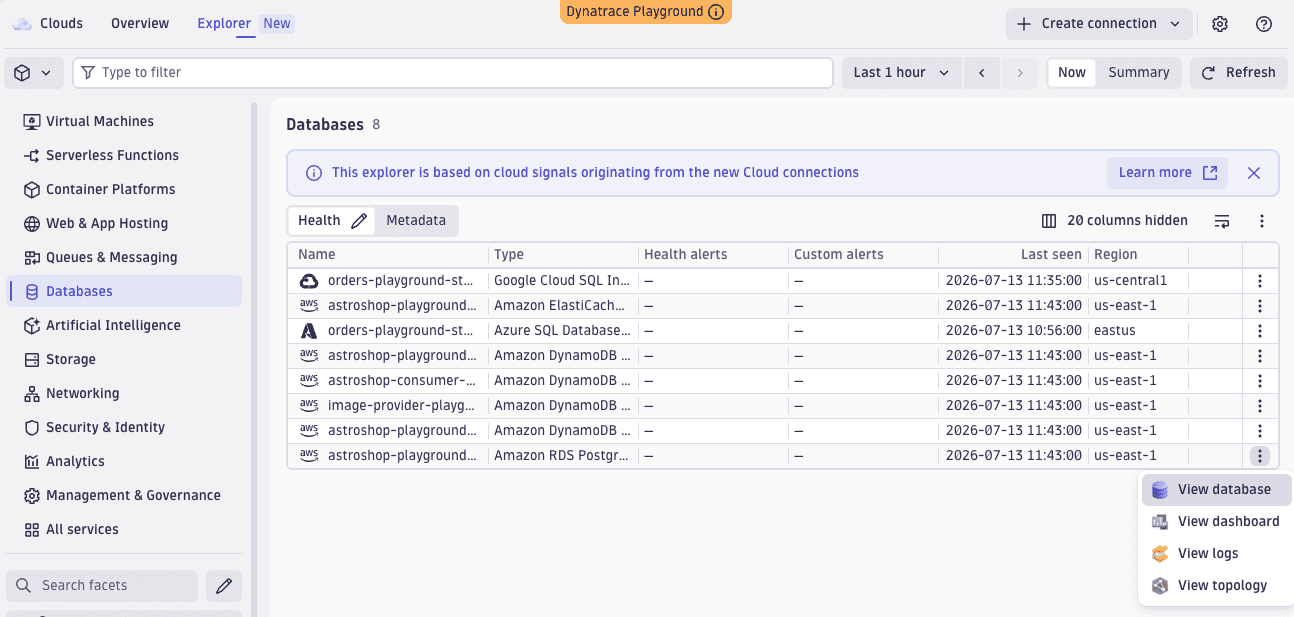Screen dimensions: 1294x617
Task: Open the settings gear icon
Action: pyautogui.click(x=1220, y=24)
